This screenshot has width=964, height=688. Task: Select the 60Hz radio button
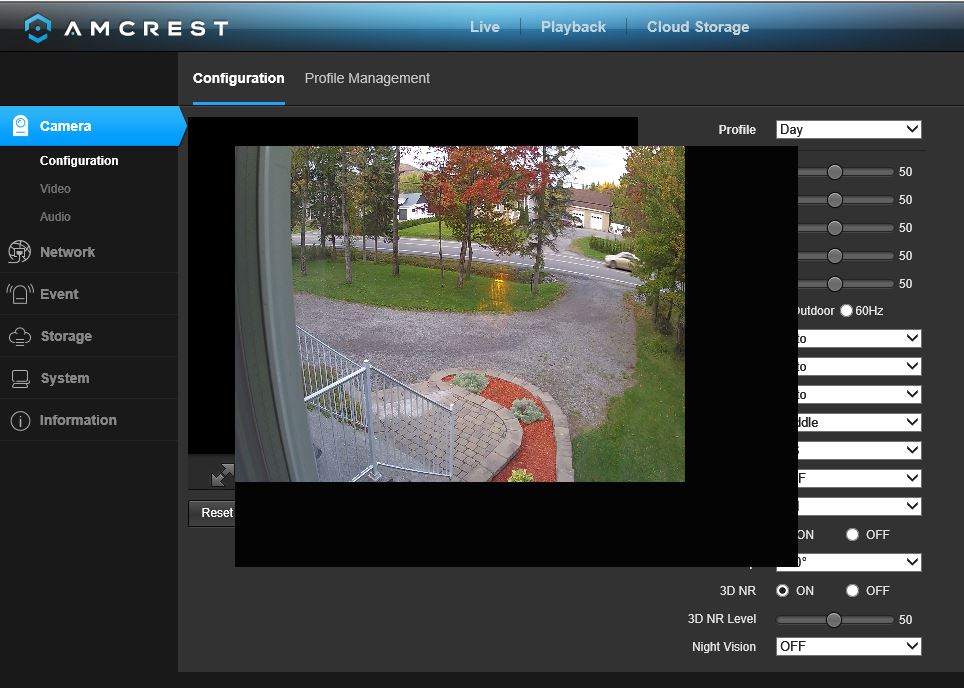847,310
